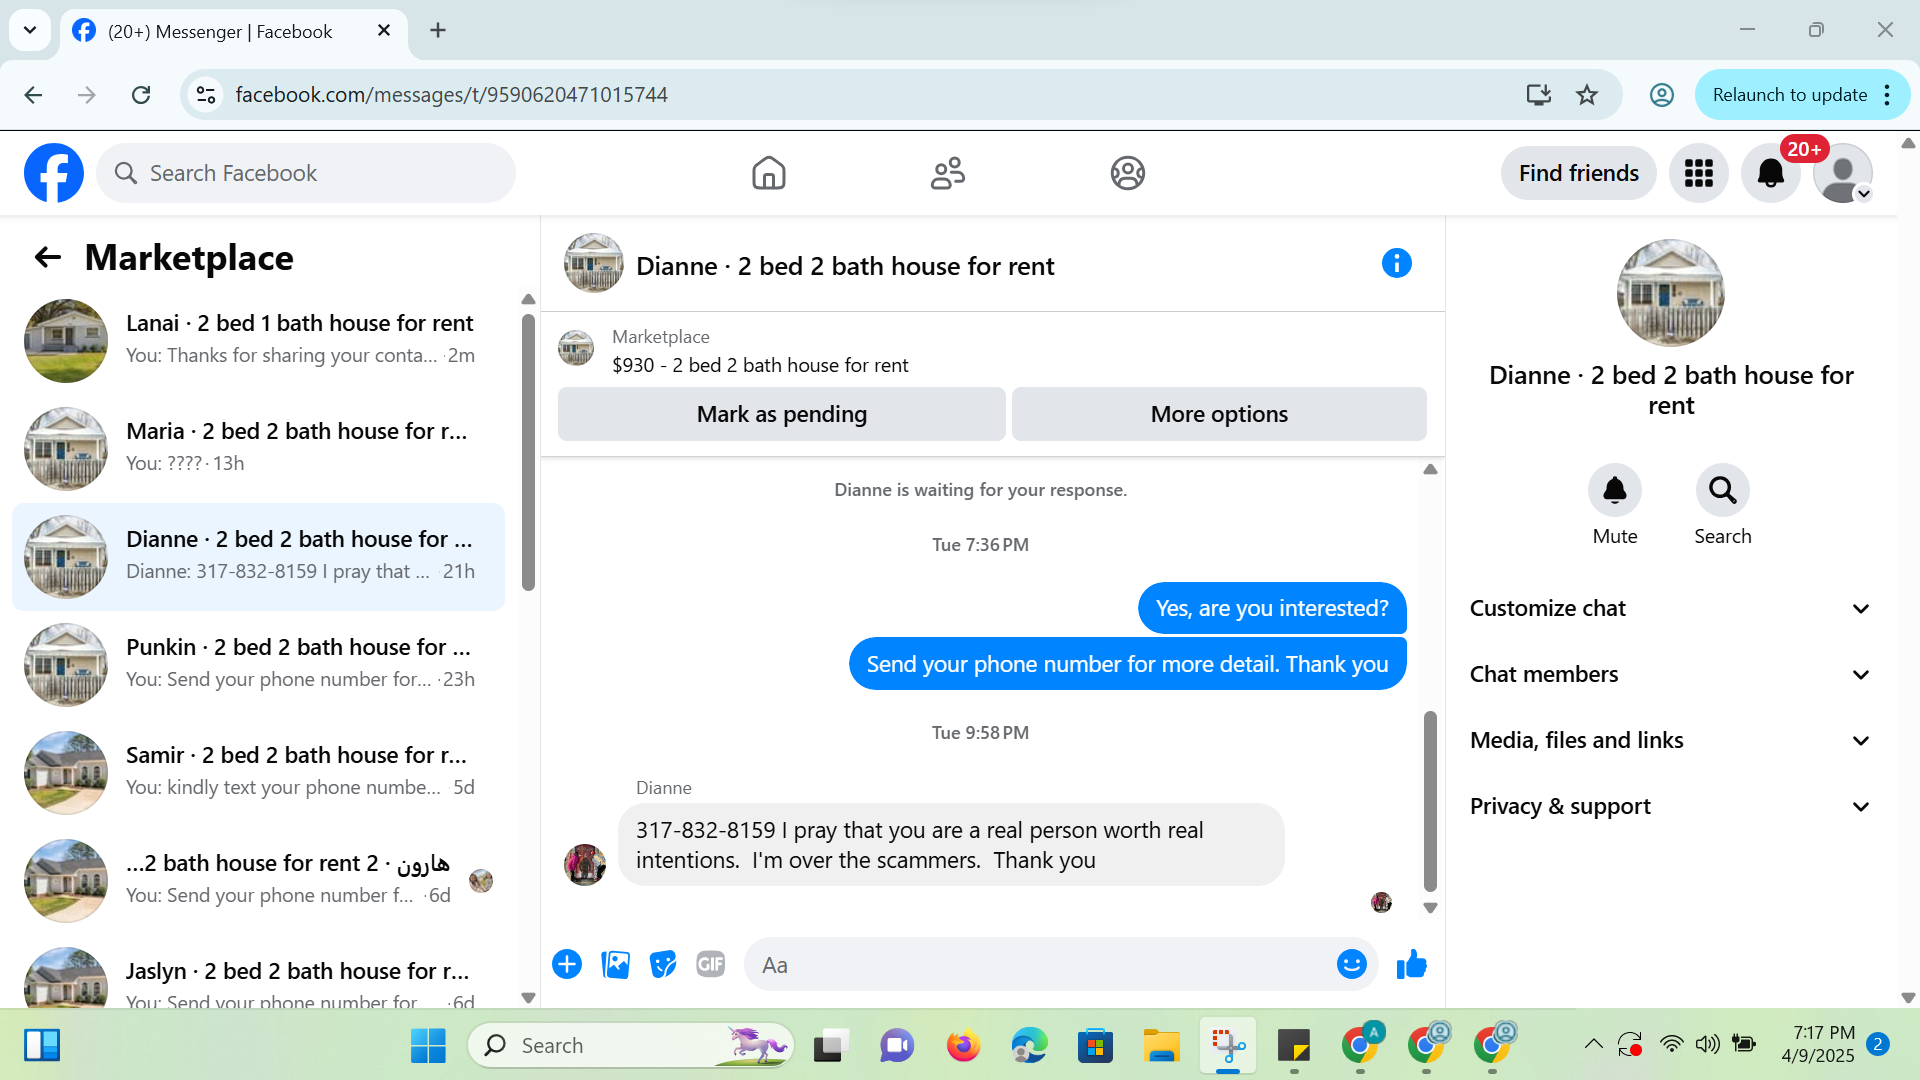Select the Dianne conversation in list
The height and width of the screenshot is (1080, 1920).
click(x=258, y=556)
